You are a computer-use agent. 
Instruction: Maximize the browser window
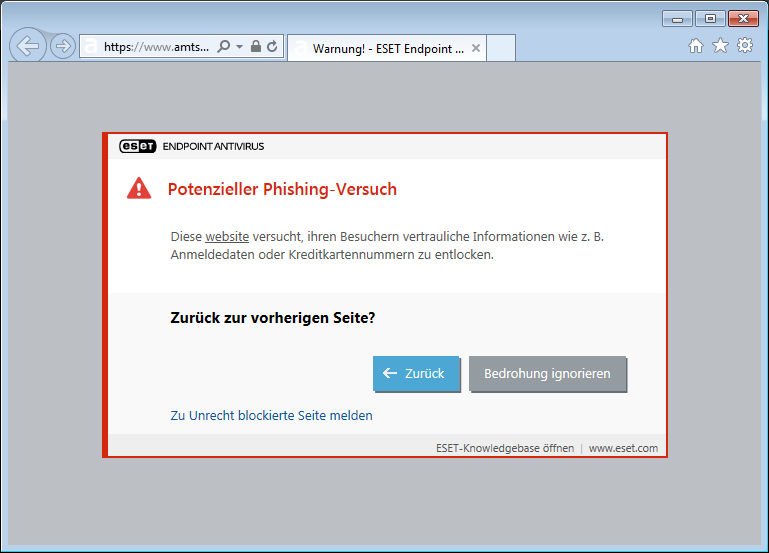click(710, 19)
